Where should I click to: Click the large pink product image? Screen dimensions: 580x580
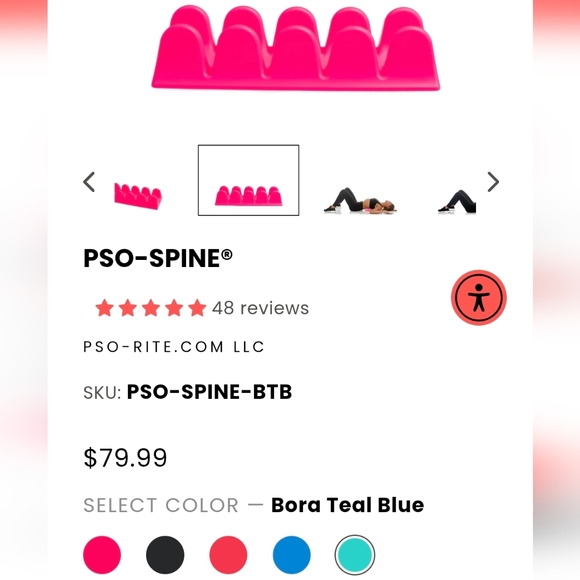(x=296, y=47)
